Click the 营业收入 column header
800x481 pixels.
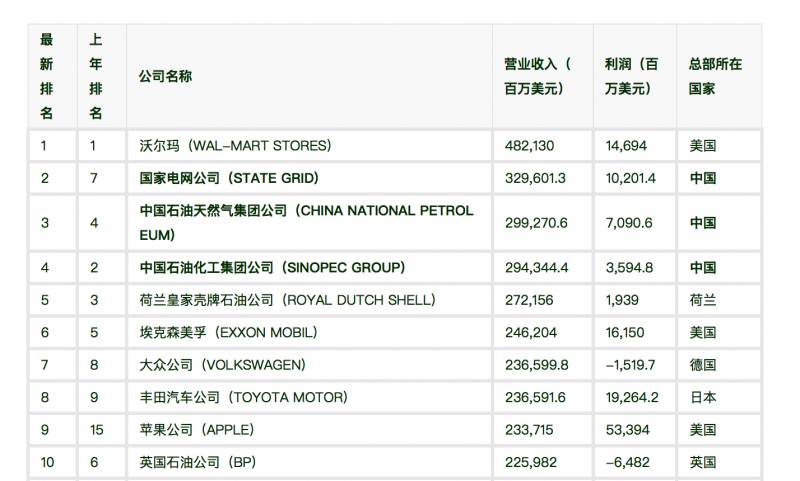pyautogui.click(x=537, y=76)
